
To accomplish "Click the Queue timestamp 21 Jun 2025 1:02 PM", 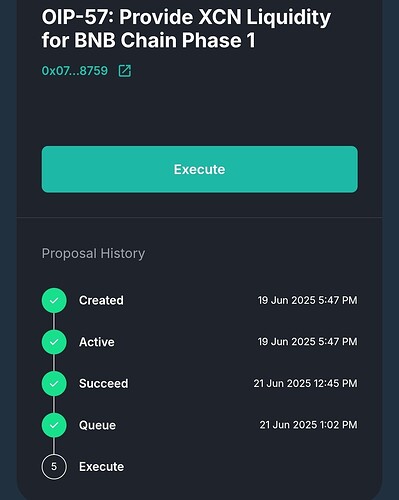I will pos(308,425).
